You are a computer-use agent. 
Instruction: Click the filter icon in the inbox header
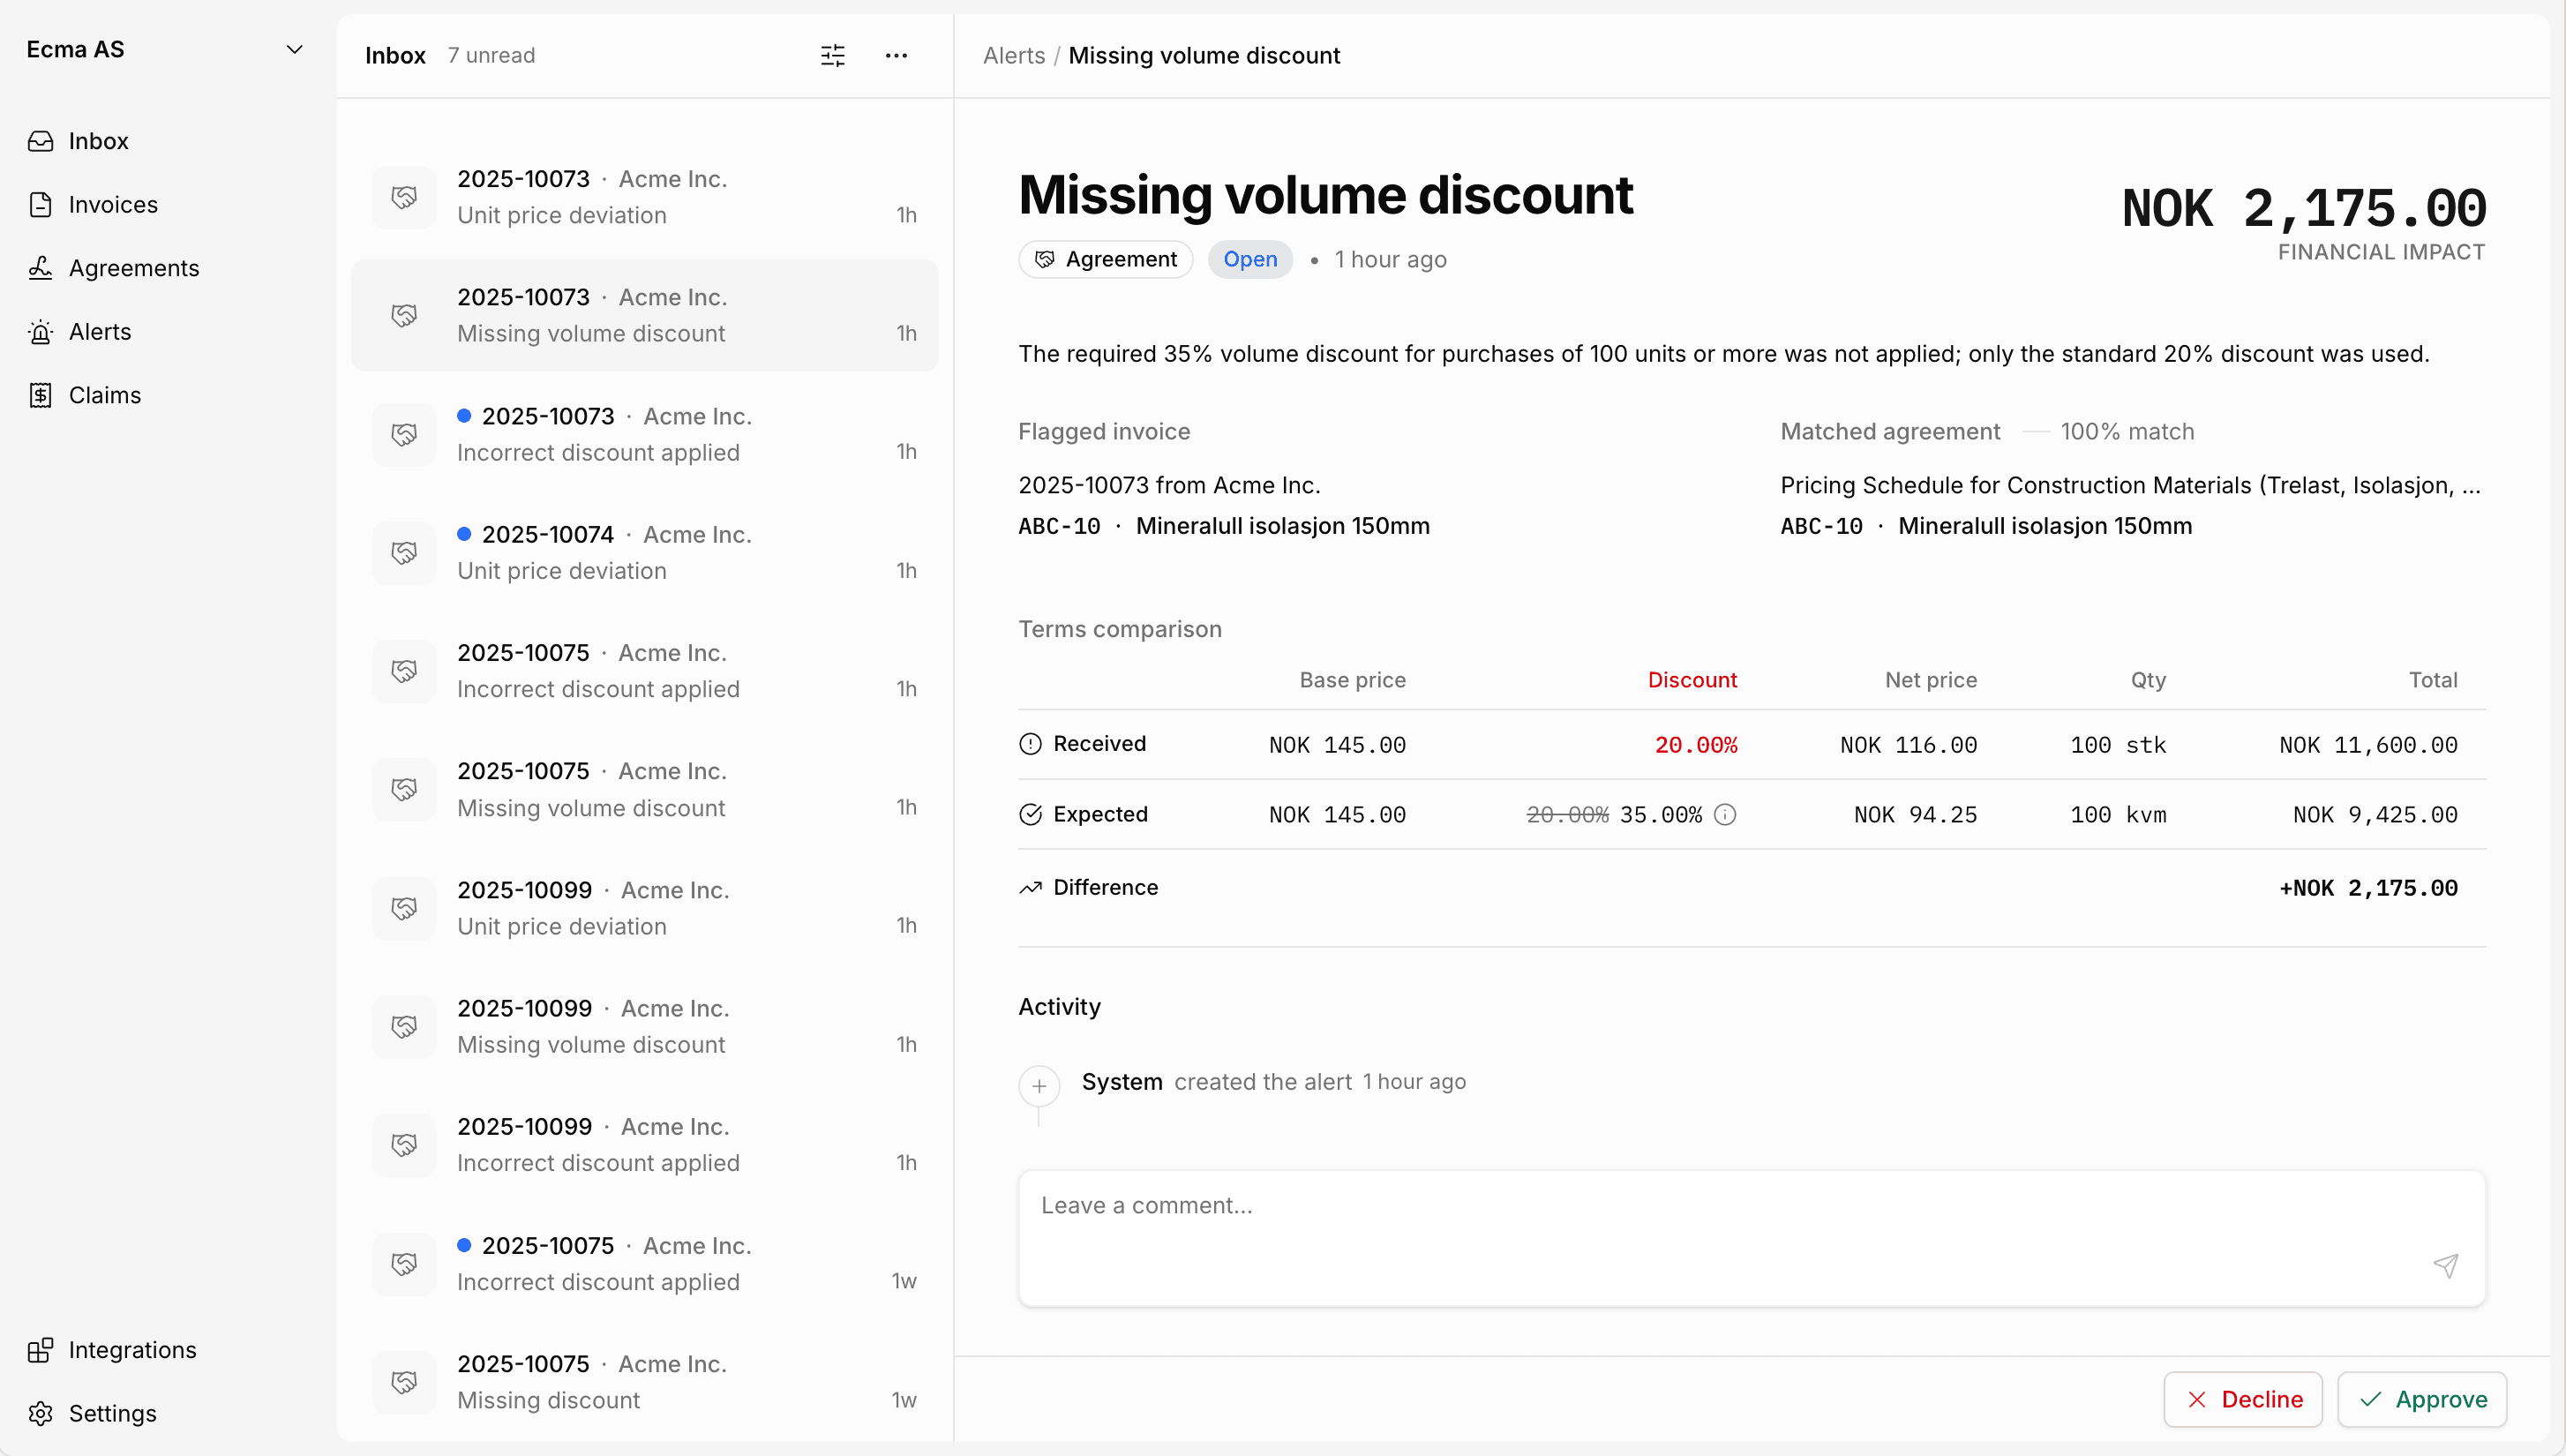pos(832,56)
